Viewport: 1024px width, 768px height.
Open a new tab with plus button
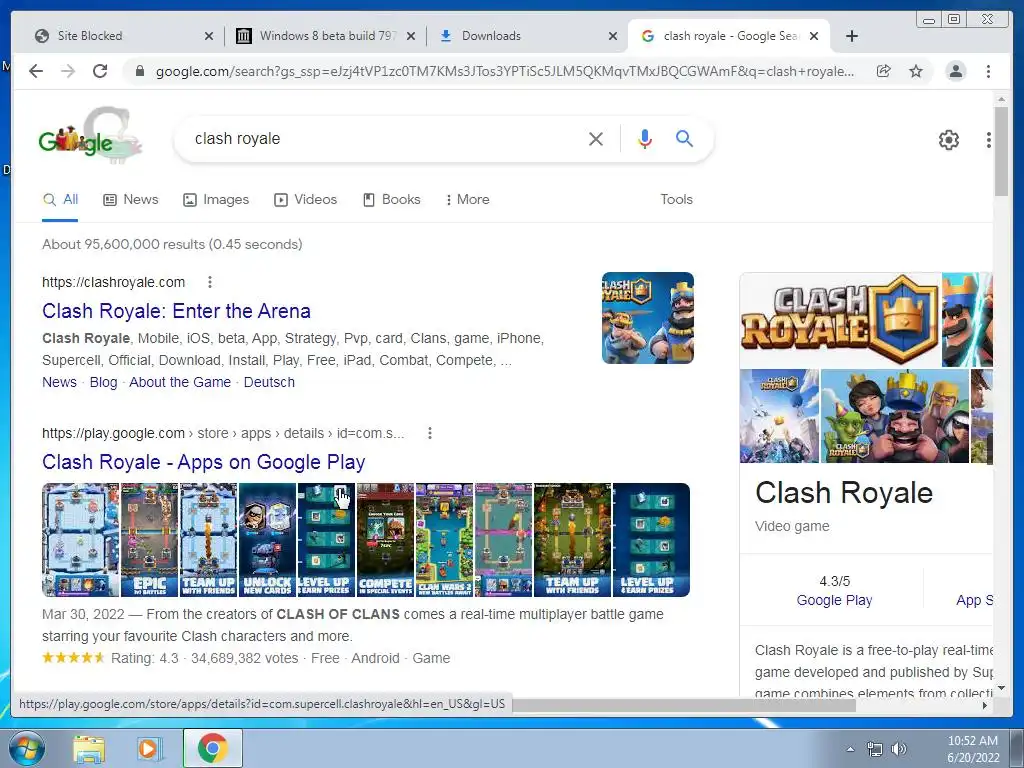[x=852, y=36]
